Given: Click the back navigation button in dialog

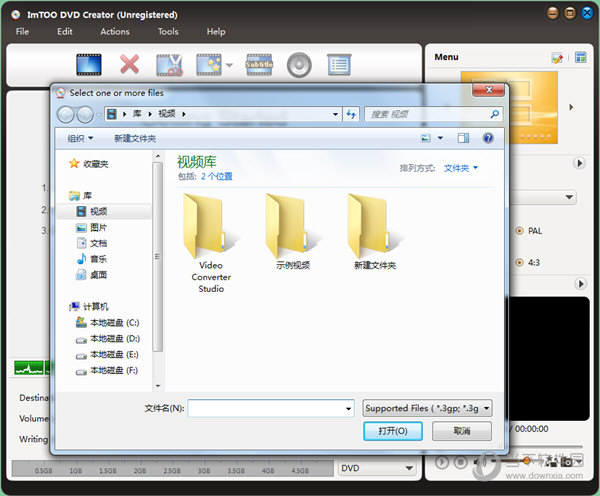Looking at the screenshot, I should tap(65, 114).
